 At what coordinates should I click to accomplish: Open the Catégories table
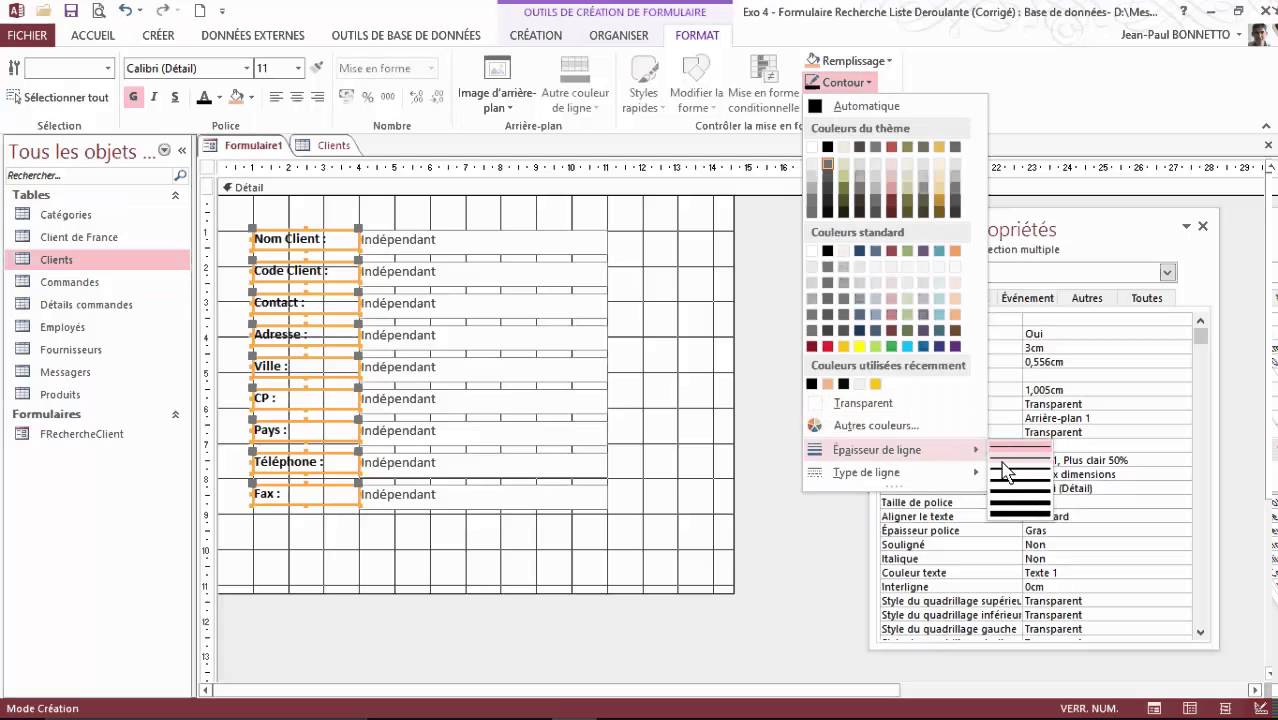coord(66,215)
